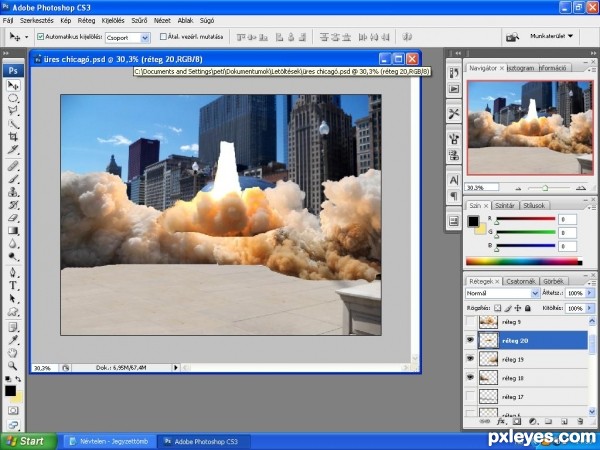Select the Blur tool
Viewport: 600px width, 450px height.
tap(13, 244)
